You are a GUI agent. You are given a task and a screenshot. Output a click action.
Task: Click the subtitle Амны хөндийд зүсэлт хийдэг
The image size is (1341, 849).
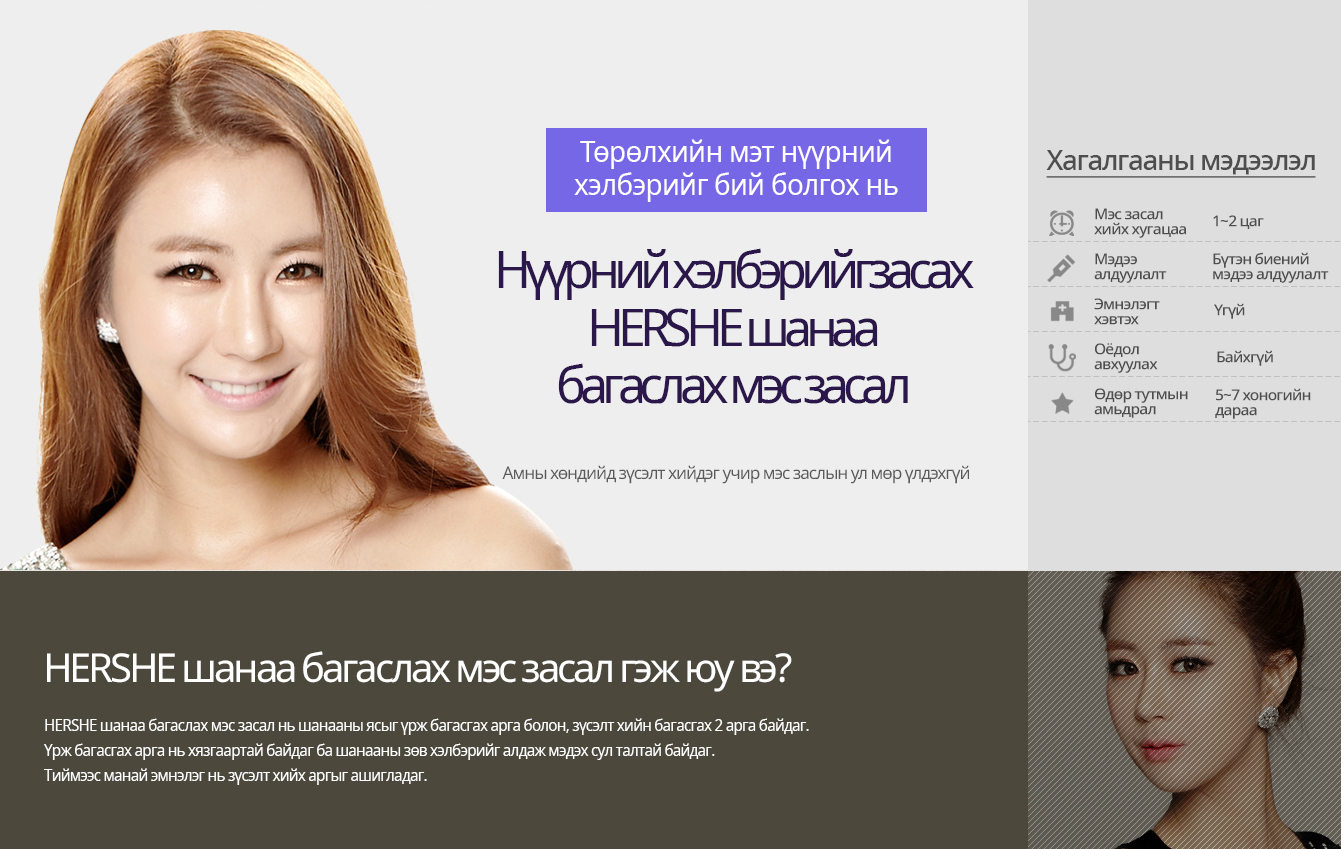click(x=736, y=473)
